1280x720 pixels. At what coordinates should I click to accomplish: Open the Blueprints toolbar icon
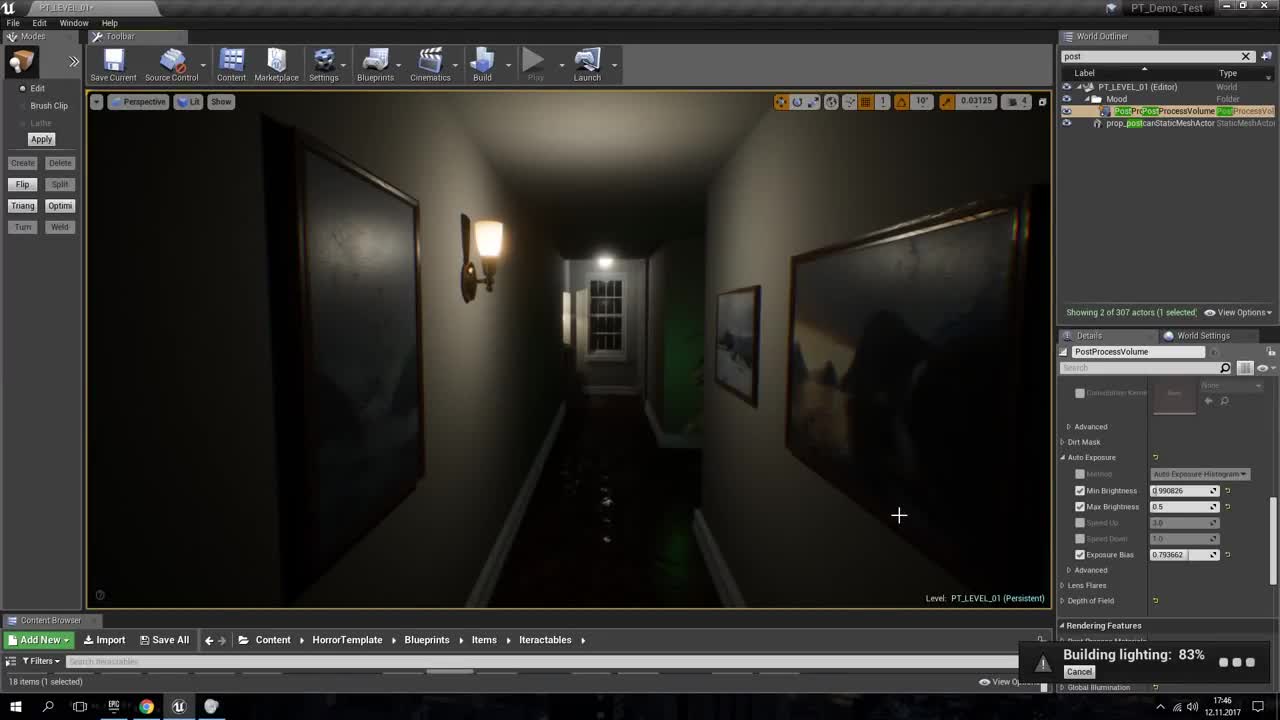pyautogui.click(x=375, y=65)
